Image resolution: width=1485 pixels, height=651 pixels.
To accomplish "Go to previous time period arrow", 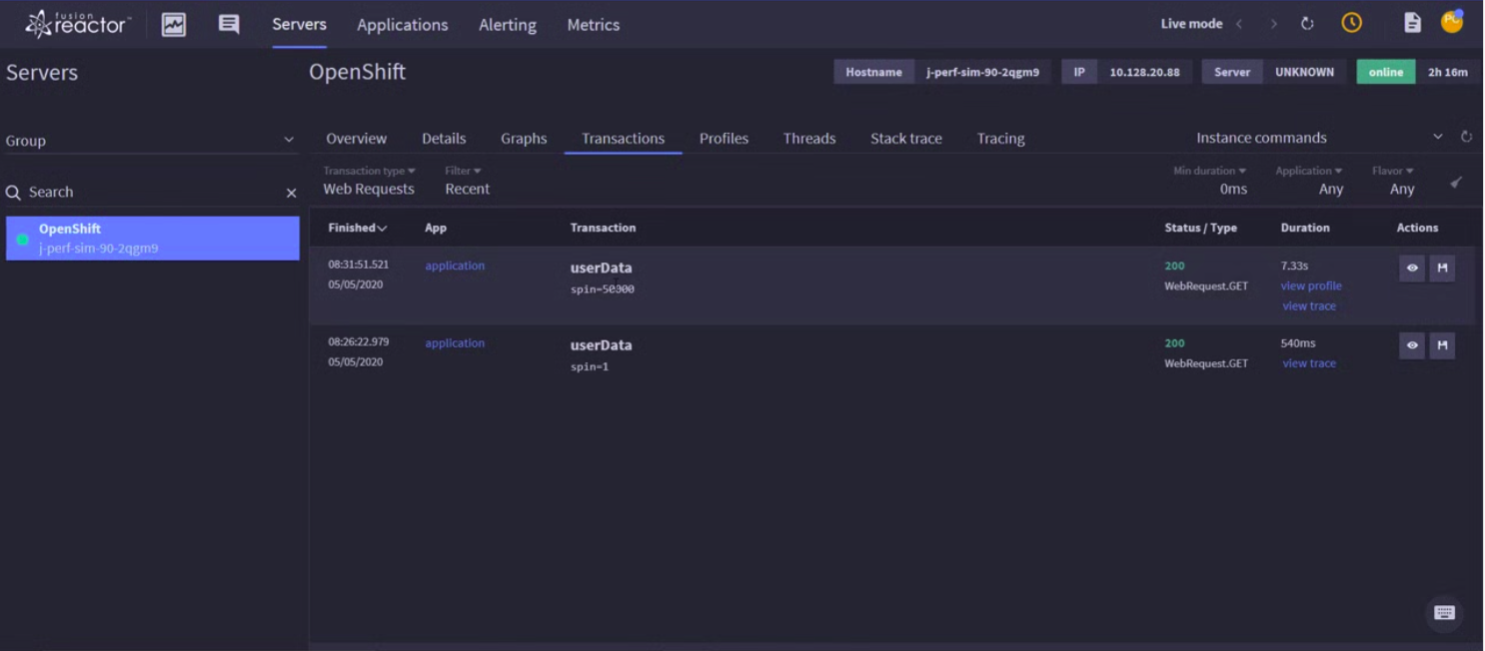I will (x=1239, y=24).
